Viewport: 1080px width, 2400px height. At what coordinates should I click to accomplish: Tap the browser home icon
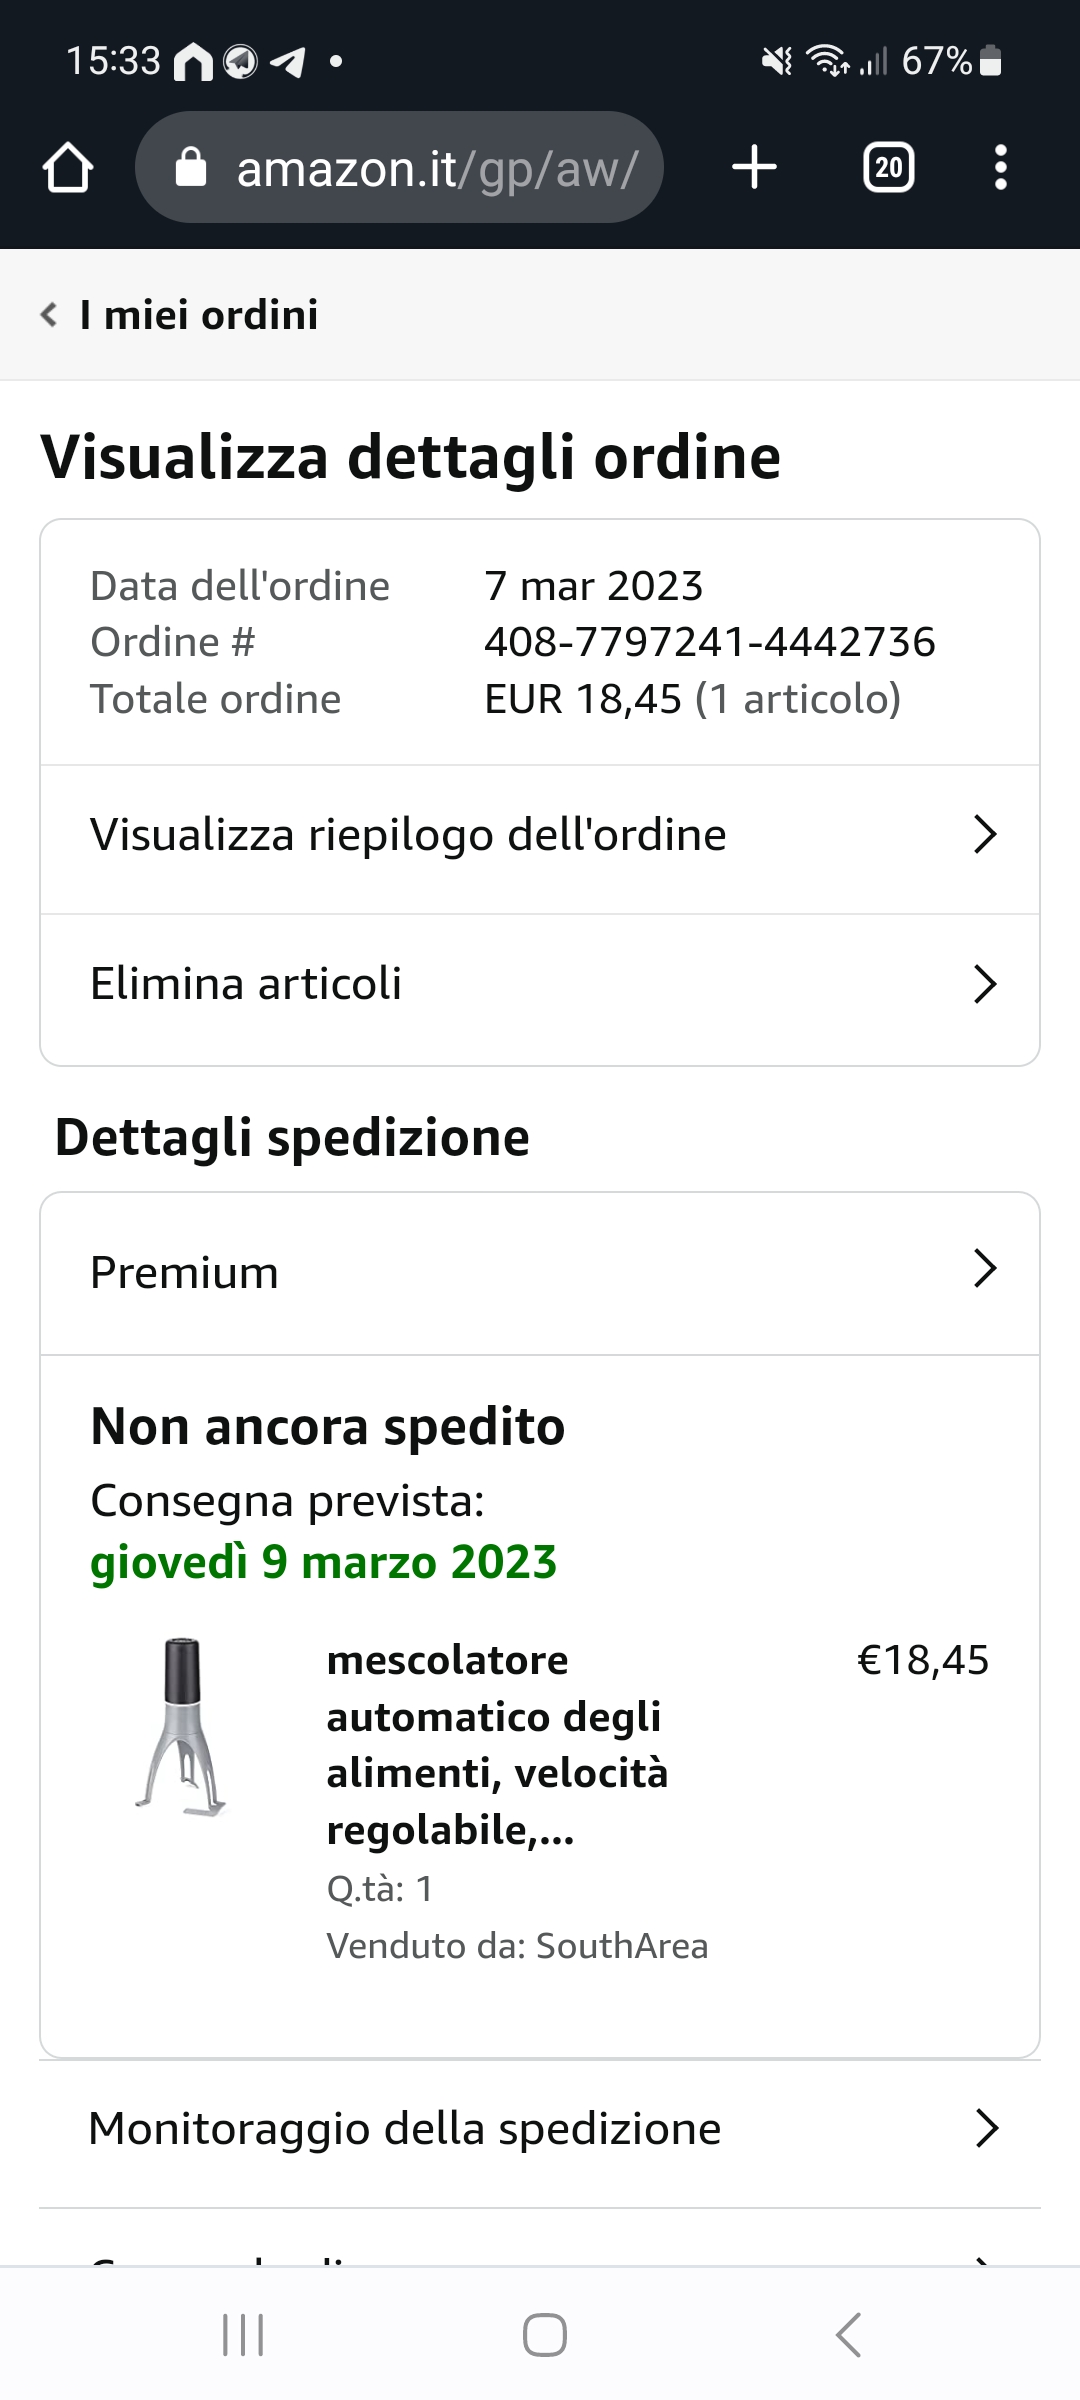pyautogui.click(x=68, y=167)
